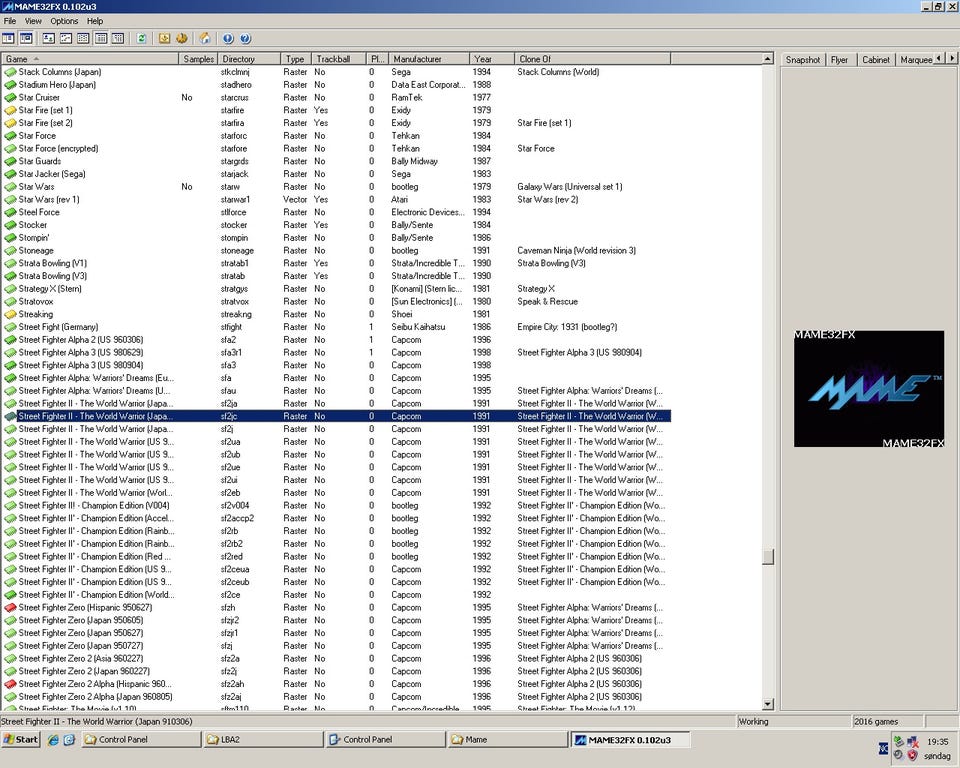The width and height of the screenshot is (960, 768).
Task: Sort by the Manufacturer column header
Action: click(429, 59)
